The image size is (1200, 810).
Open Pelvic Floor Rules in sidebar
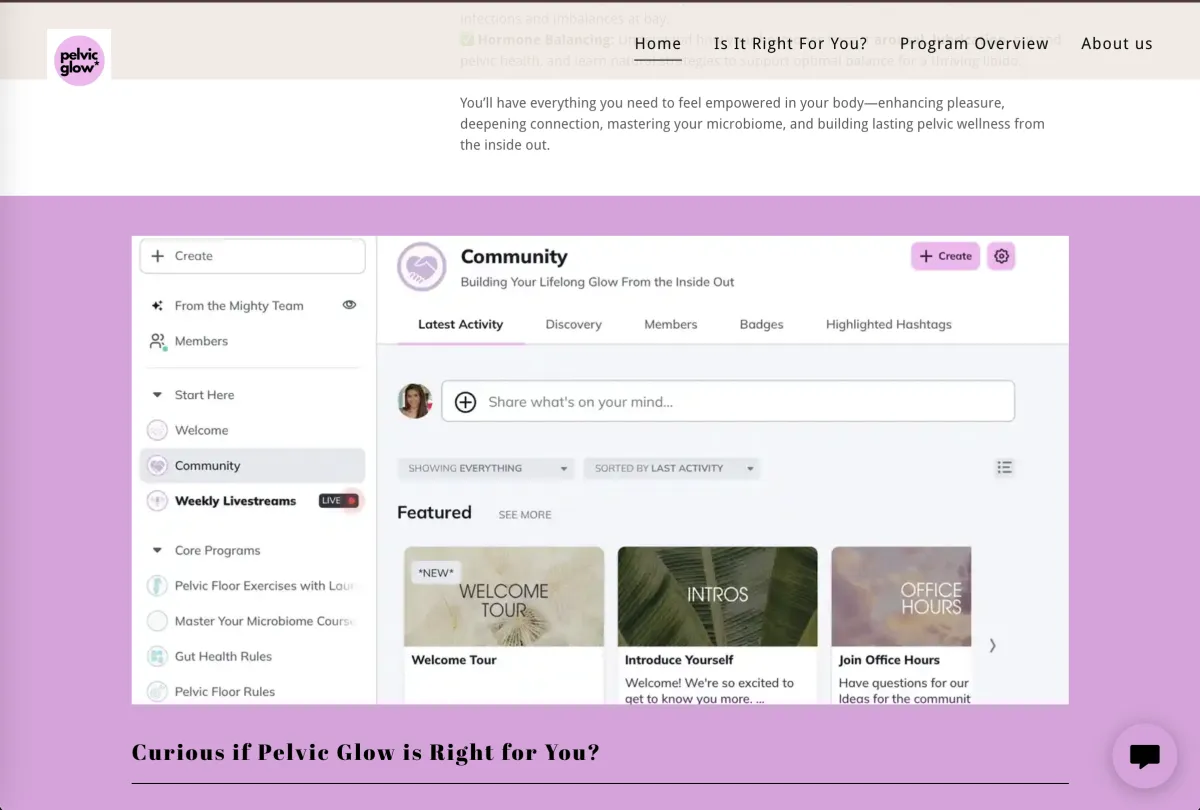[225, 691]
